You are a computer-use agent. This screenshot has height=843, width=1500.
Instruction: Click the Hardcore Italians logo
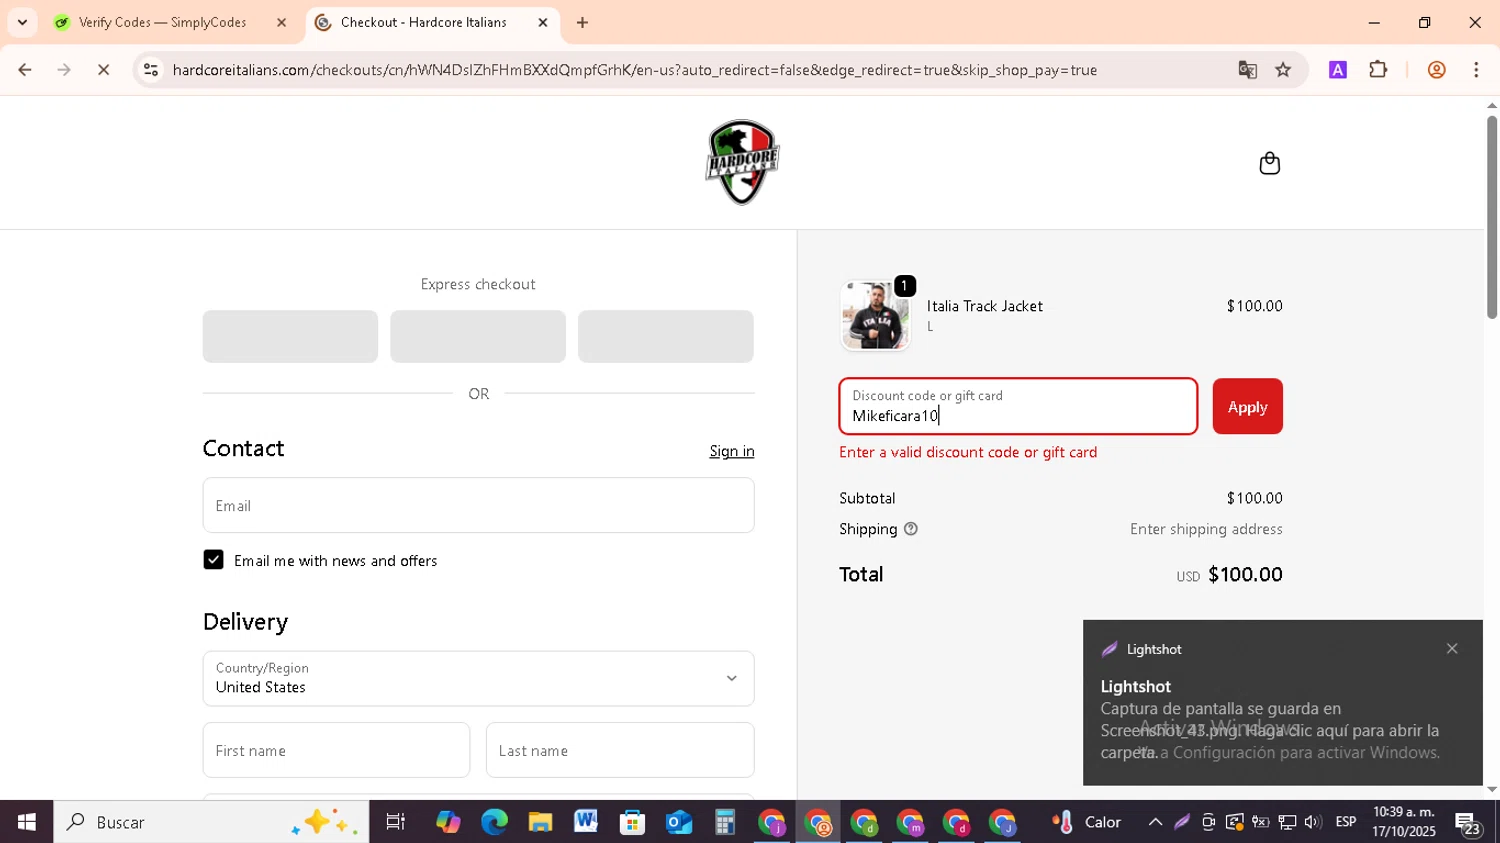tap(742, 162)
